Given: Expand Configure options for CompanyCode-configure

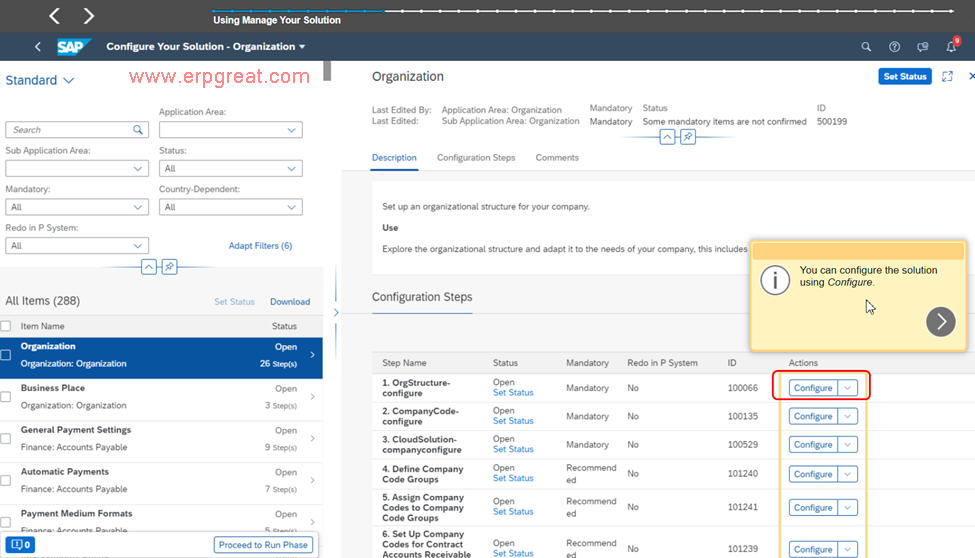Looking at the screenshot, I should [x=848, y=416].
